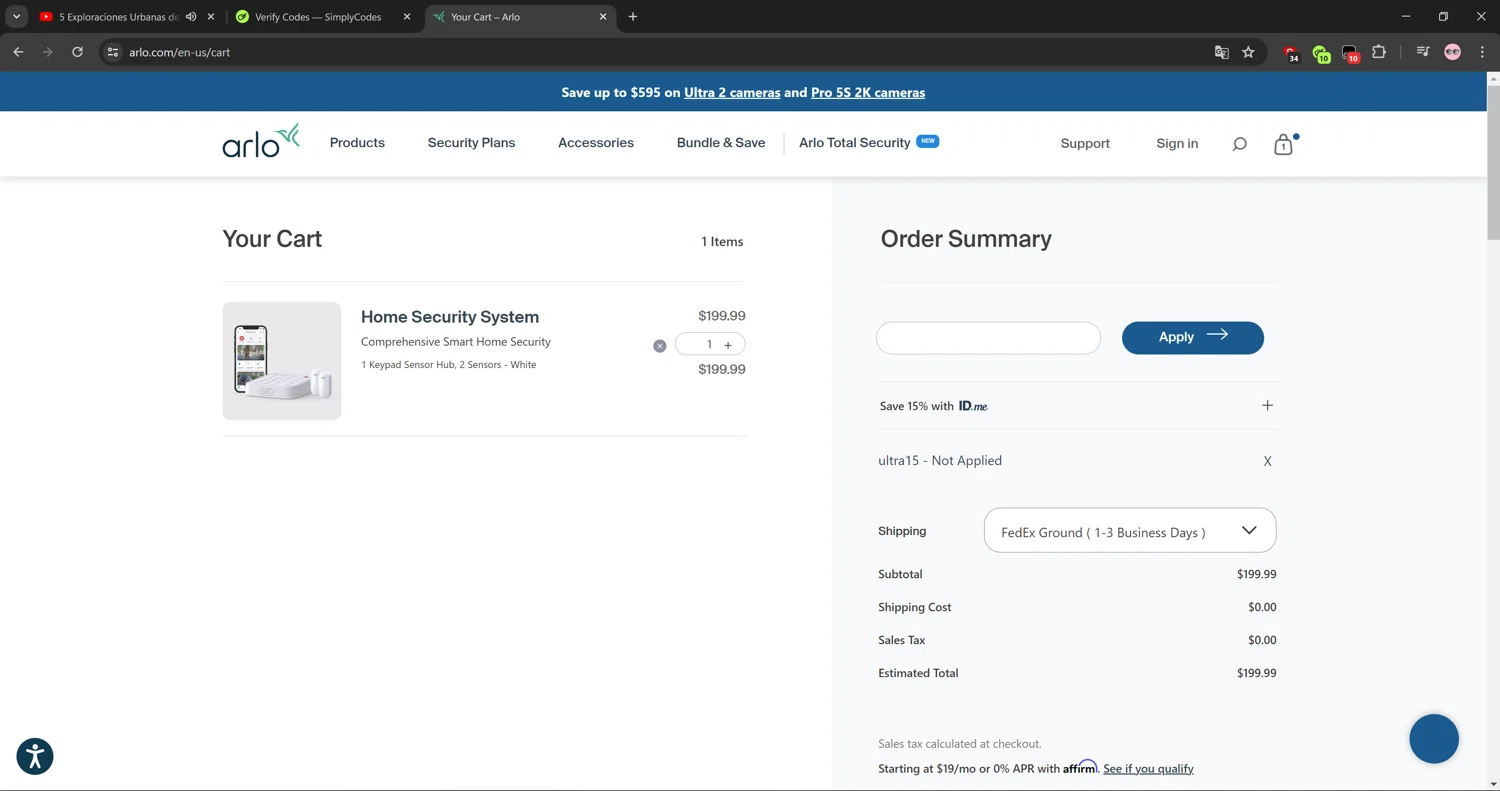Image resolution: width=1500 pixels, height=791 pixels.
Task: Open the Bundle & Save menu
Action: (x=721, y=143)
